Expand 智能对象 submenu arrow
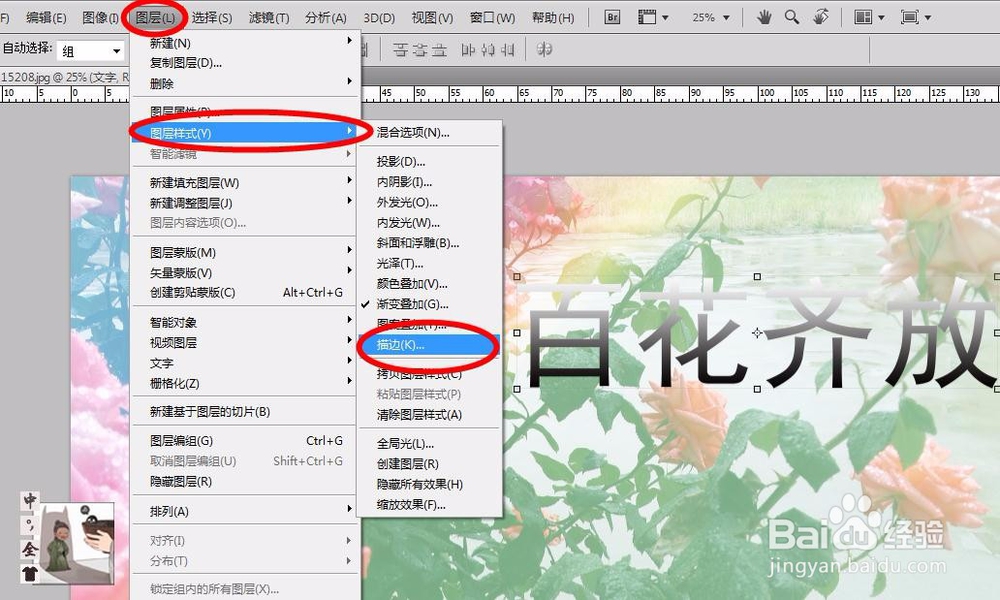The width and height of the screenshot is (1000, 600). [349, 319]
